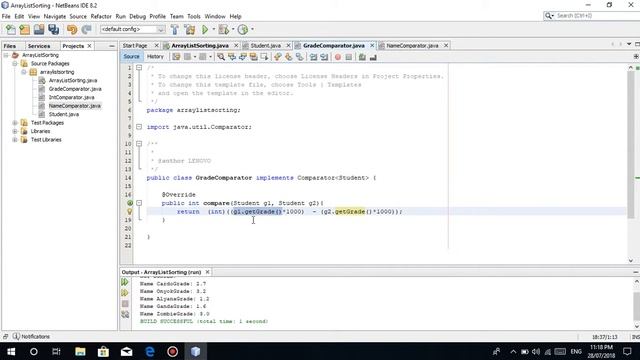Click the Debug Project toolbar icon
The width and height of the screenshot is (640, 360).
click(223, 29)
